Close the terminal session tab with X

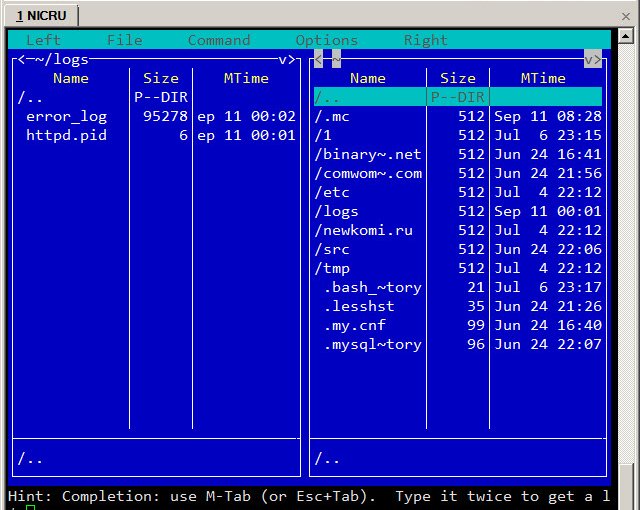(626, 16)
